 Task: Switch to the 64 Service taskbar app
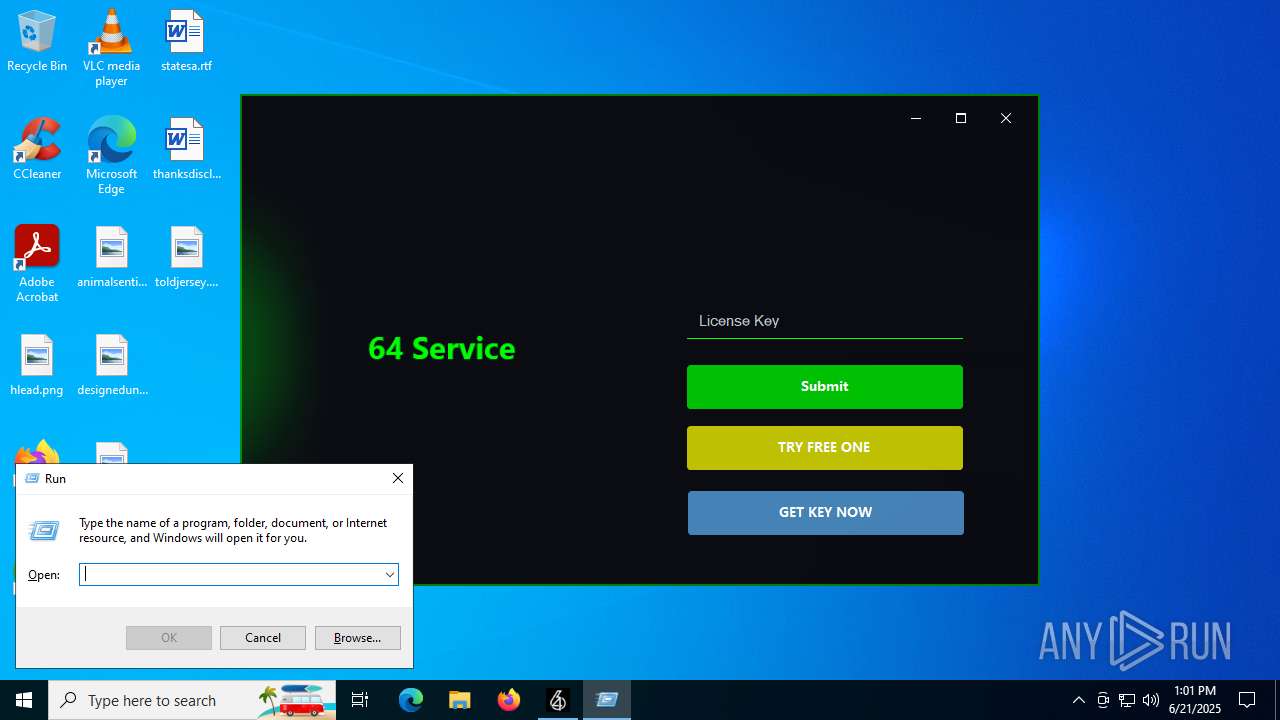[x=557, y=700]
